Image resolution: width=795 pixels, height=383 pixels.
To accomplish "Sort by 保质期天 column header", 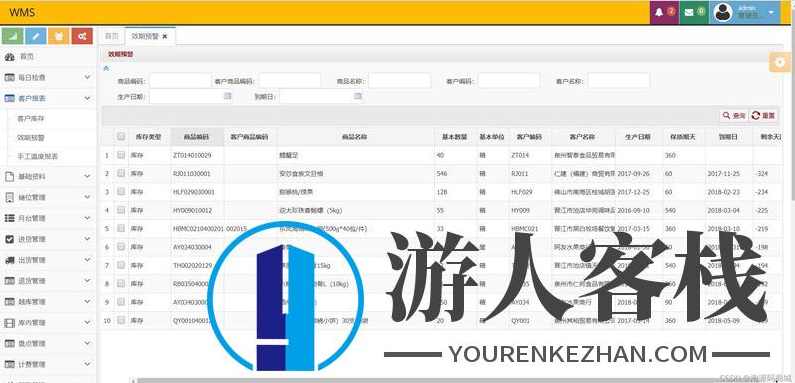I will coord(683,137).
